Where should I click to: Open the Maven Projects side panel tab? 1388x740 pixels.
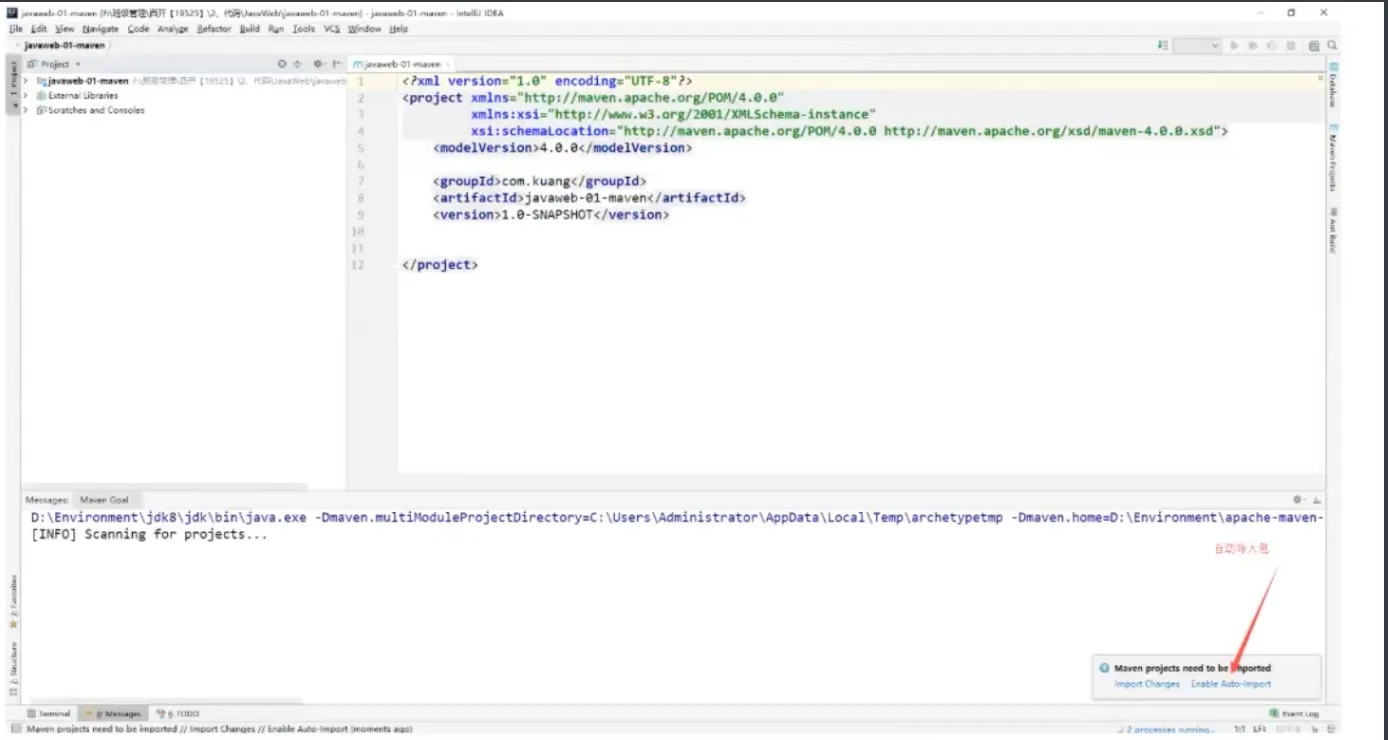point(1333,157)
